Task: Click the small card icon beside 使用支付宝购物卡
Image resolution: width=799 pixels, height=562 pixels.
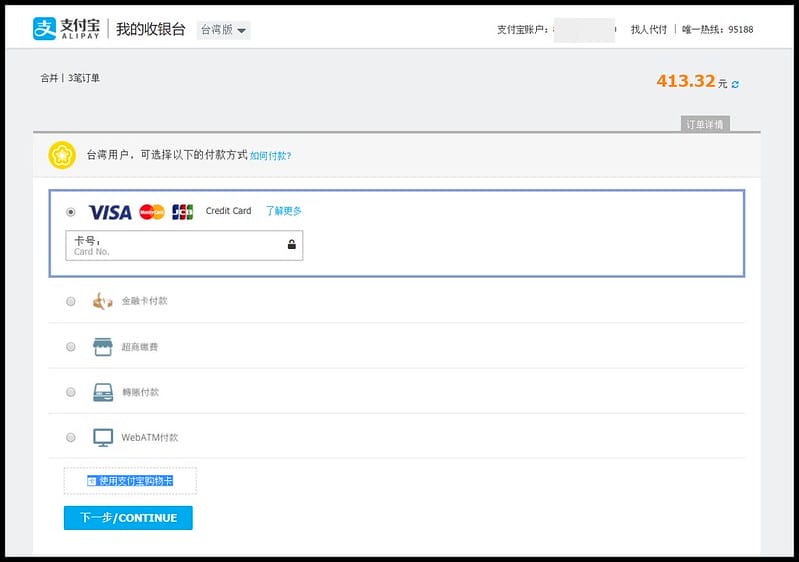Action: pyautogui.click(x=92, y=481)
